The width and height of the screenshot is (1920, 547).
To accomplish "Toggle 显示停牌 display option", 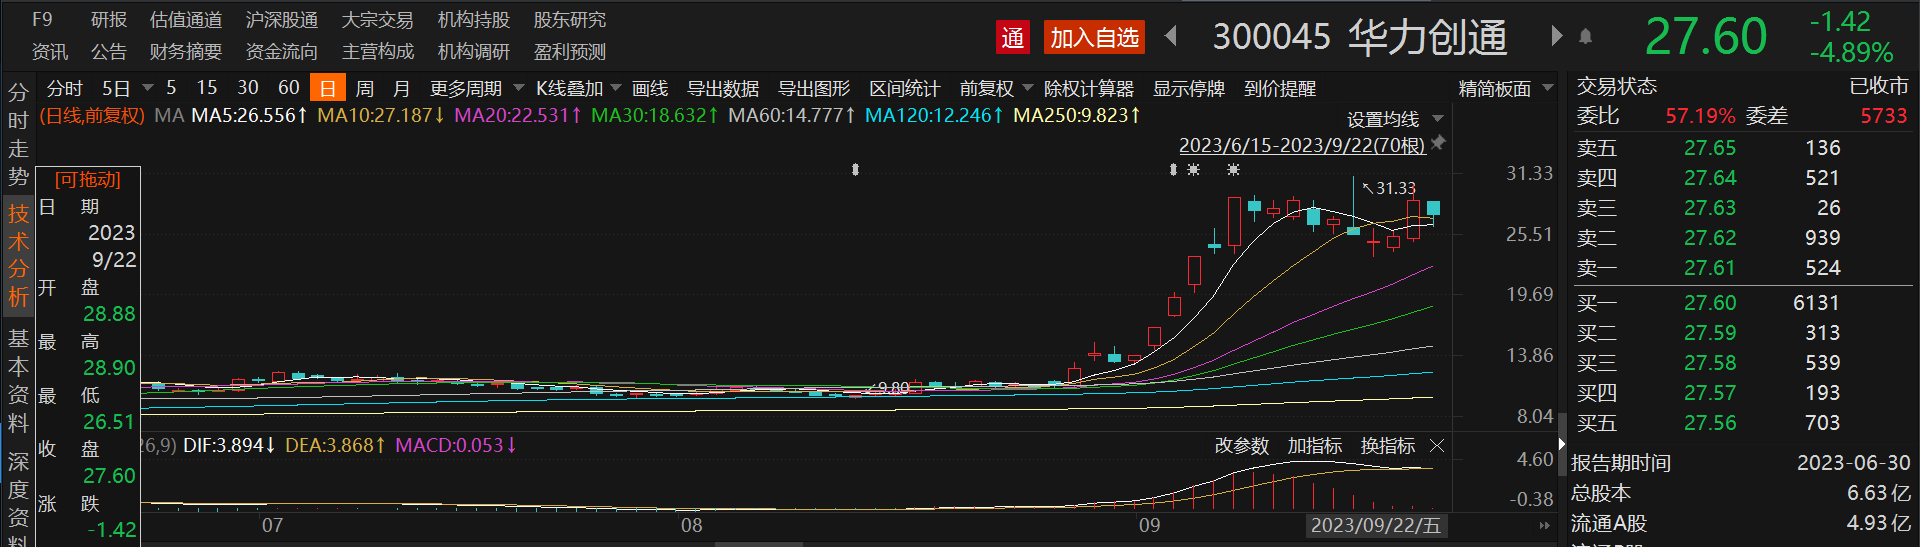I will coord(1188,89).
